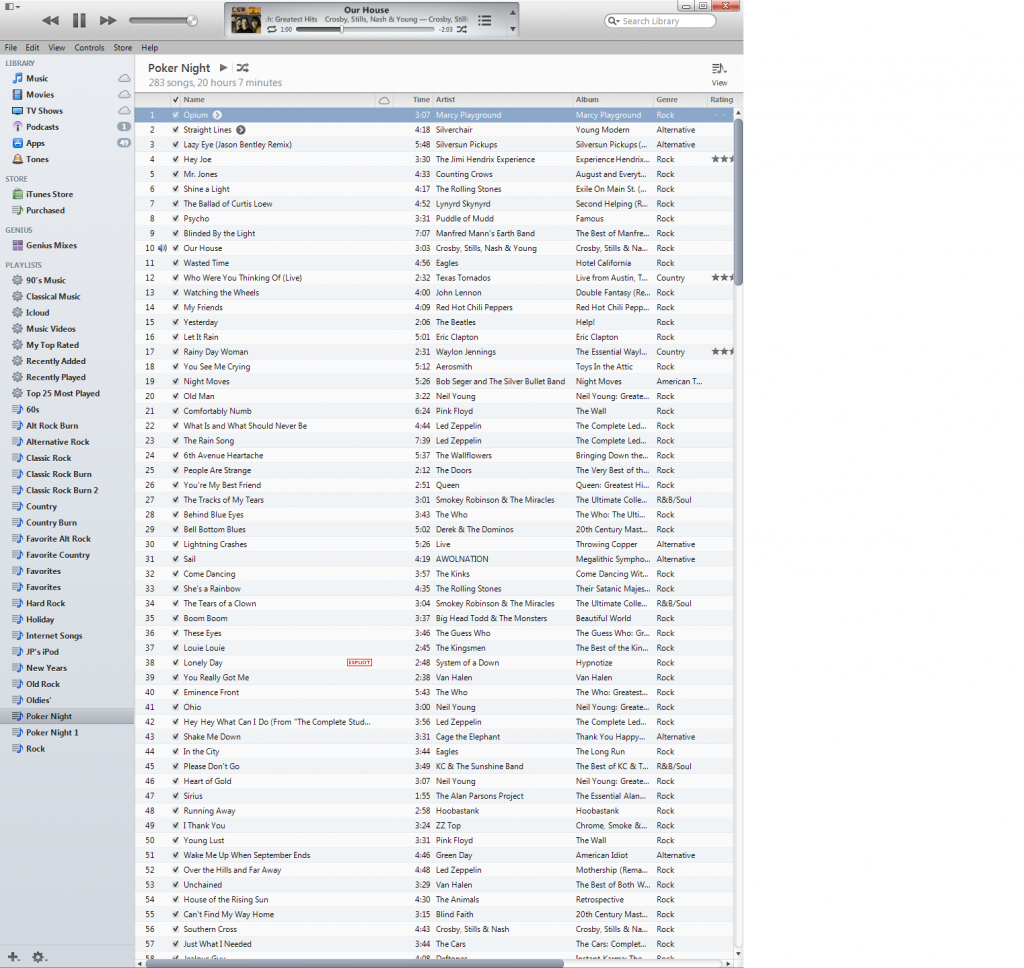
Task: Open Podcasts in the sidebar
Action: [42, 127]
